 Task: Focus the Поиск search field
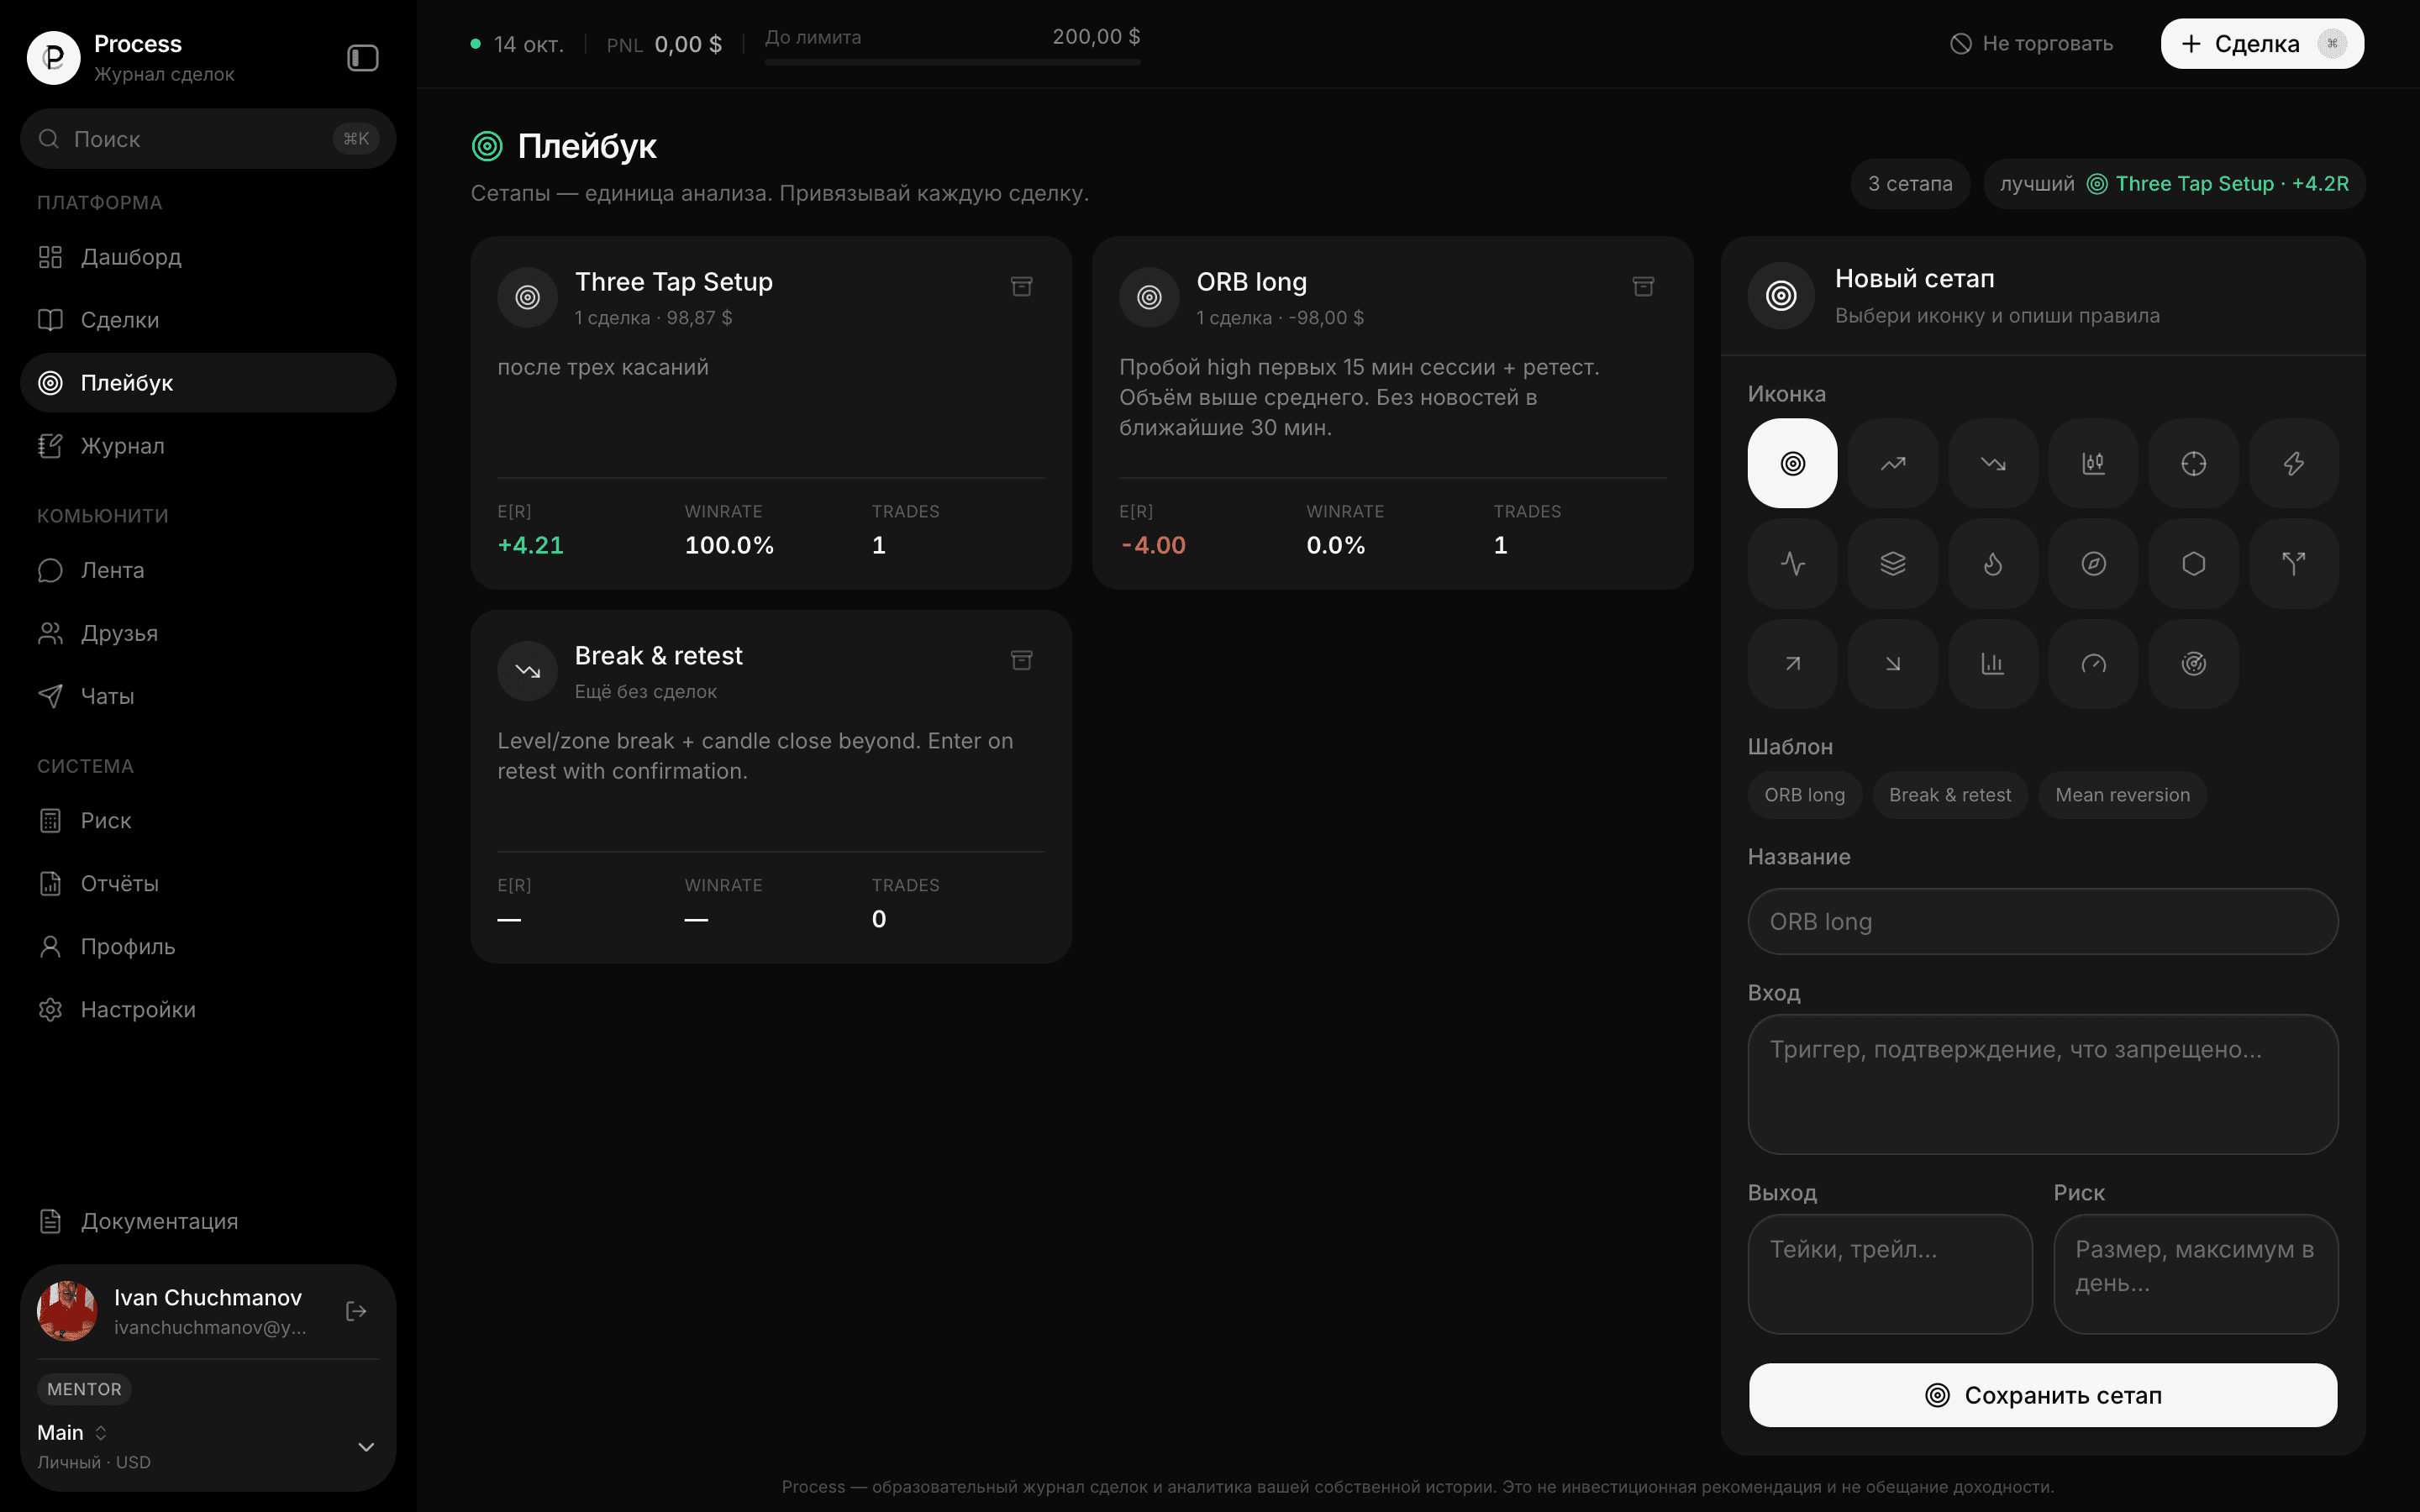(208, 139)
